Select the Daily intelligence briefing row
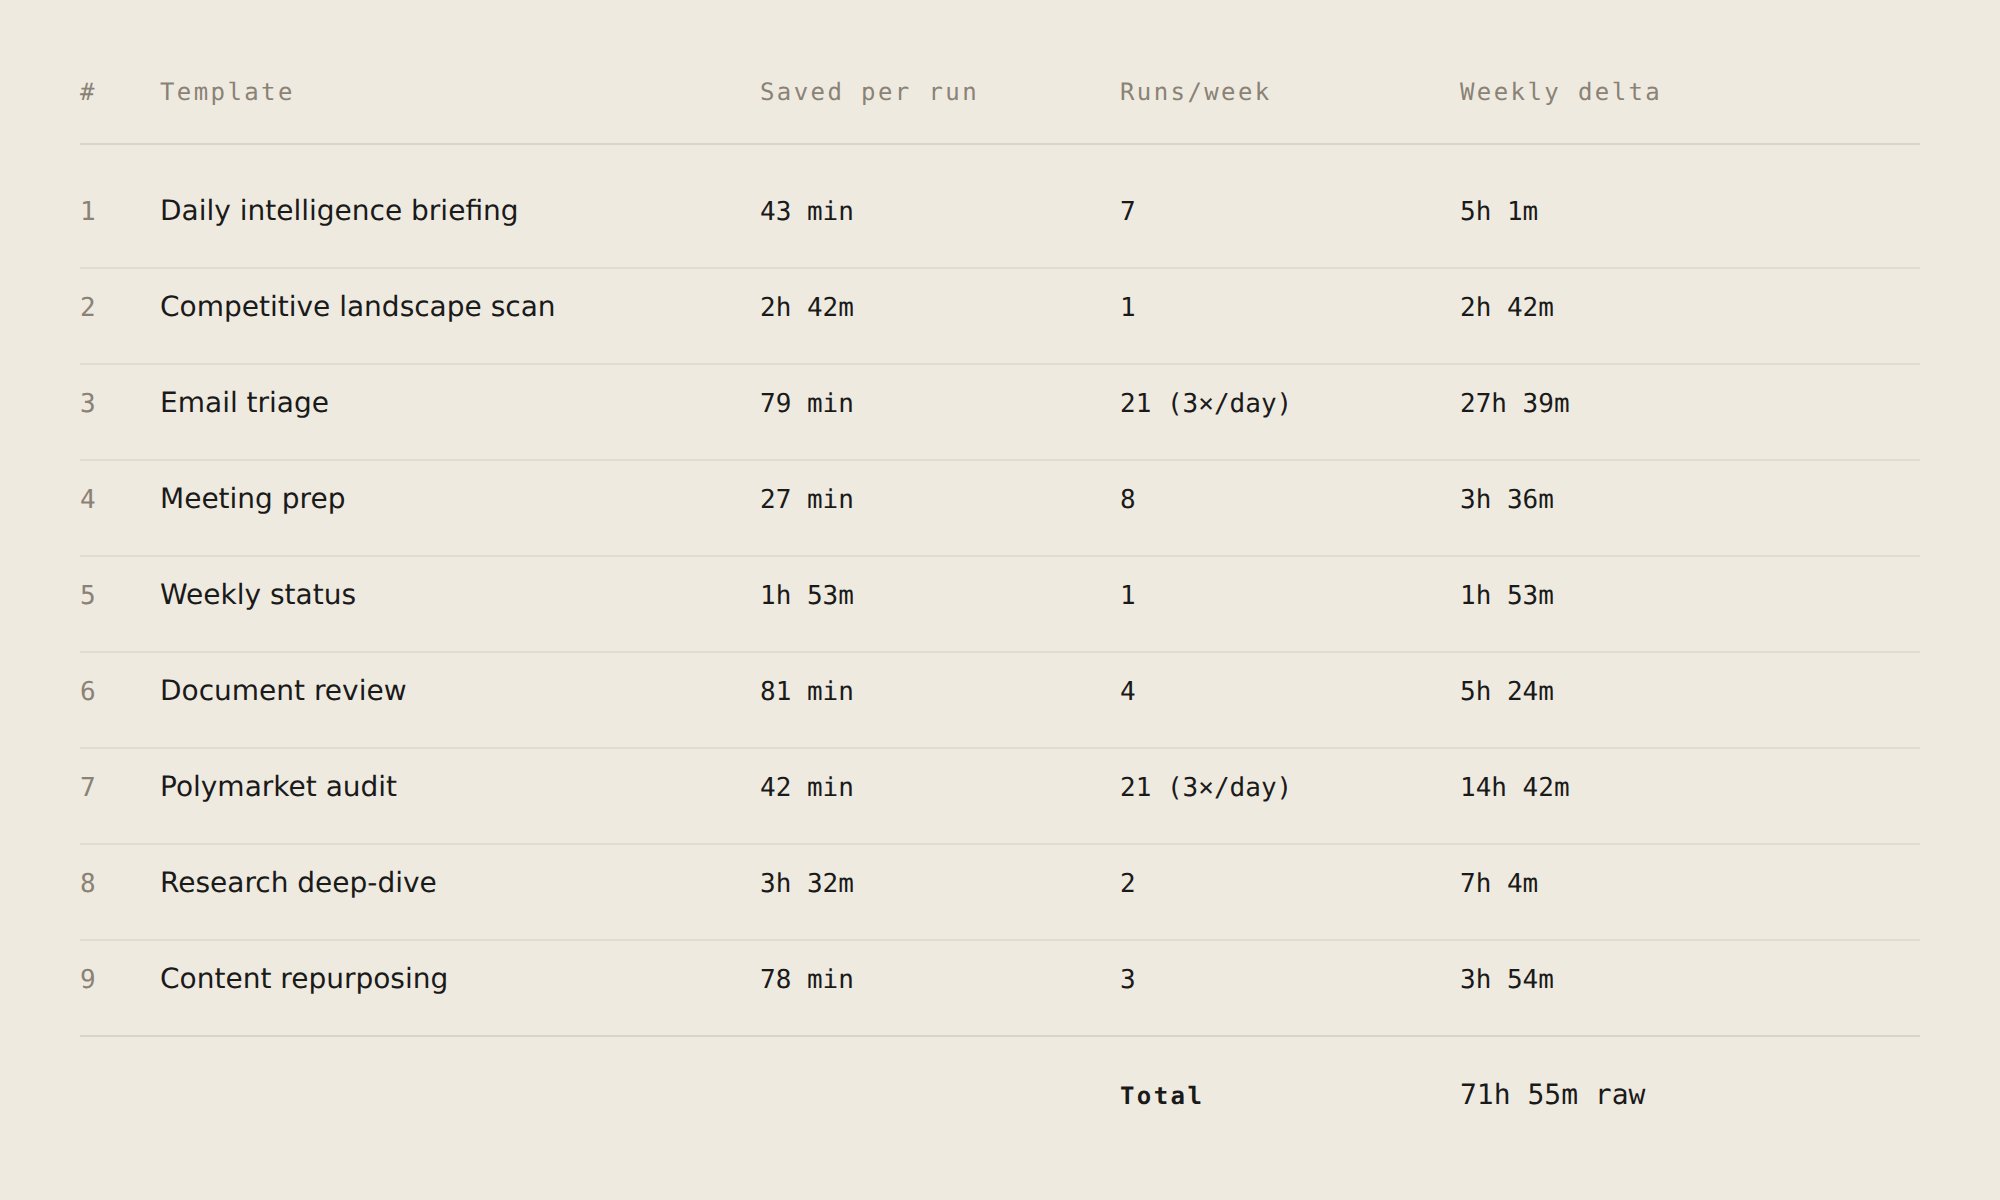The image size is (2000, 1200). coord(1000,211)
